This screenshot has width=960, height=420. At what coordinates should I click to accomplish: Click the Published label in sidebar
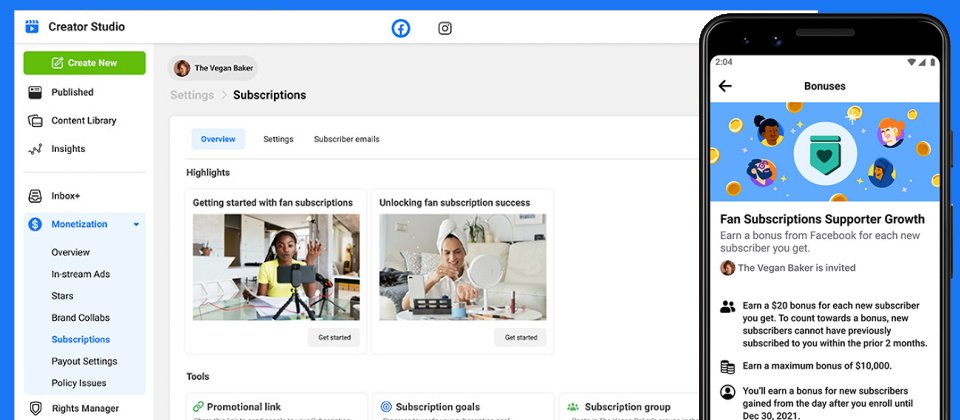coord(72,92)
